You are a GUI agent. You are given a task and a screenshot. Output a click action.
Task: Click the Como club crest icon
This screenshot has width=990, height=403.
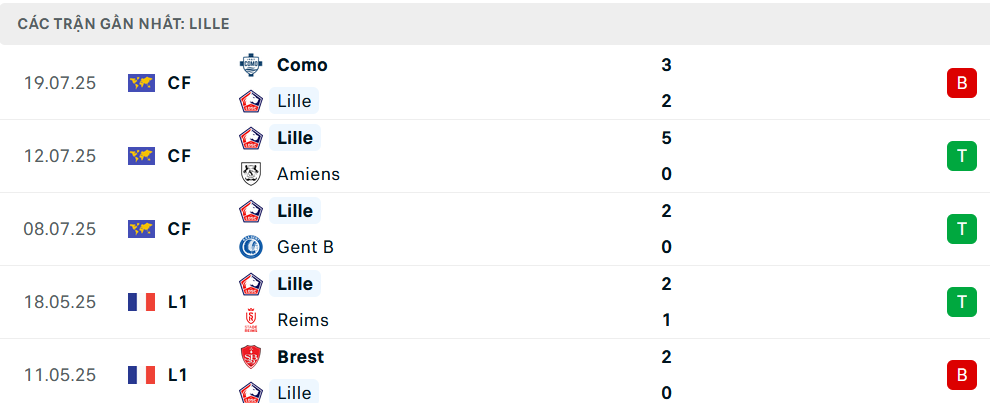point(251,65)
